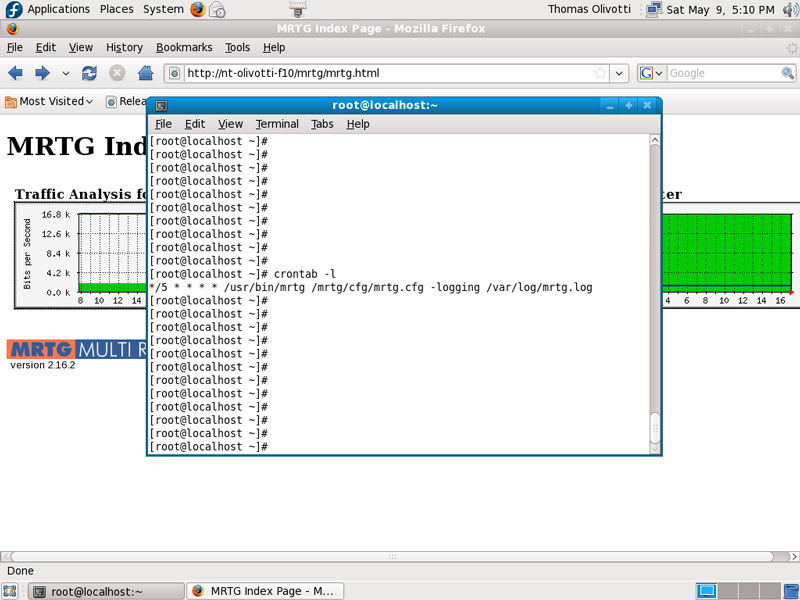This screenshot has width=800, height=600.
Task: Click the */5 cron entry line
Action: point(371,287)
